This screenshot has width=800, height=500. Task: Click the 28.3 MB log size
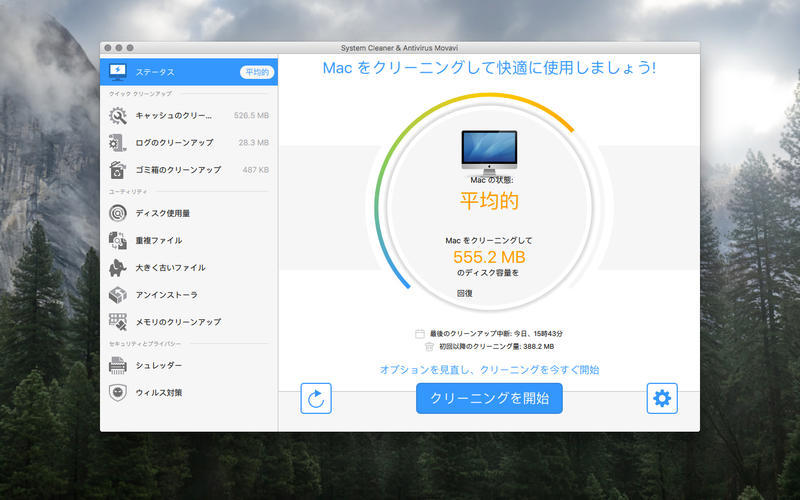(x=254, y=143)
